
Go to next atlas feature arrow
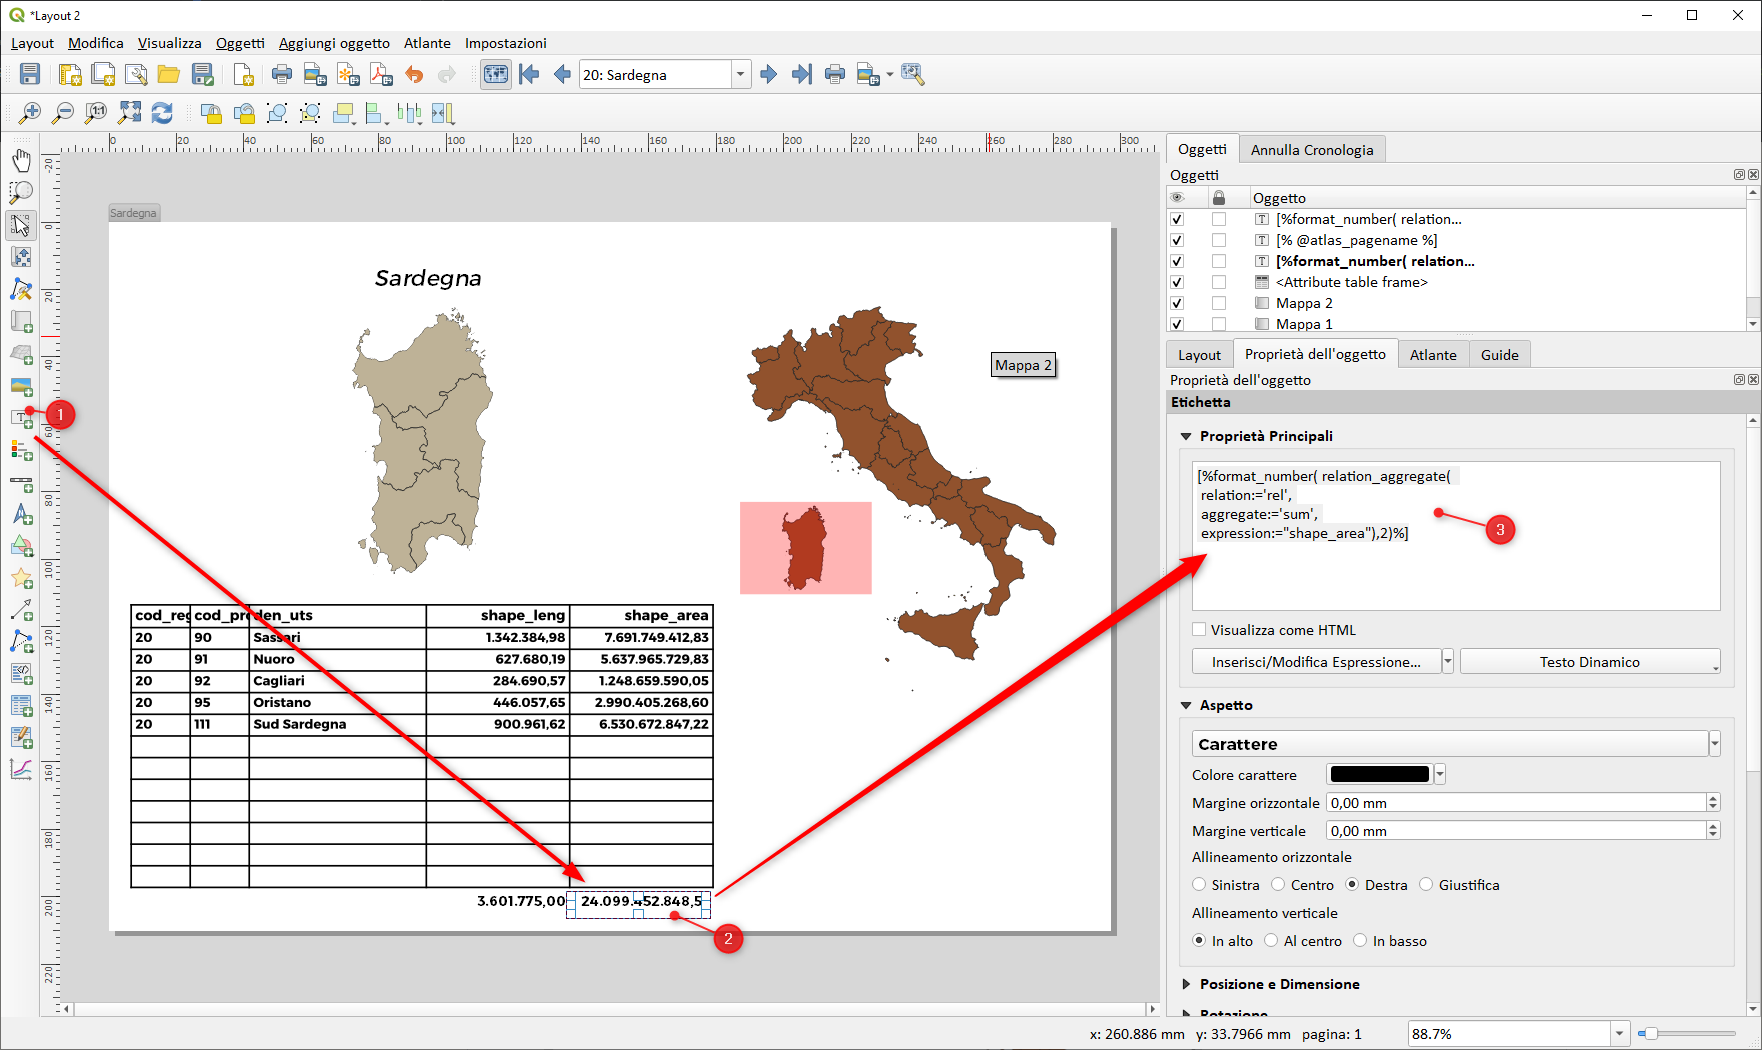tap(768, 75)
